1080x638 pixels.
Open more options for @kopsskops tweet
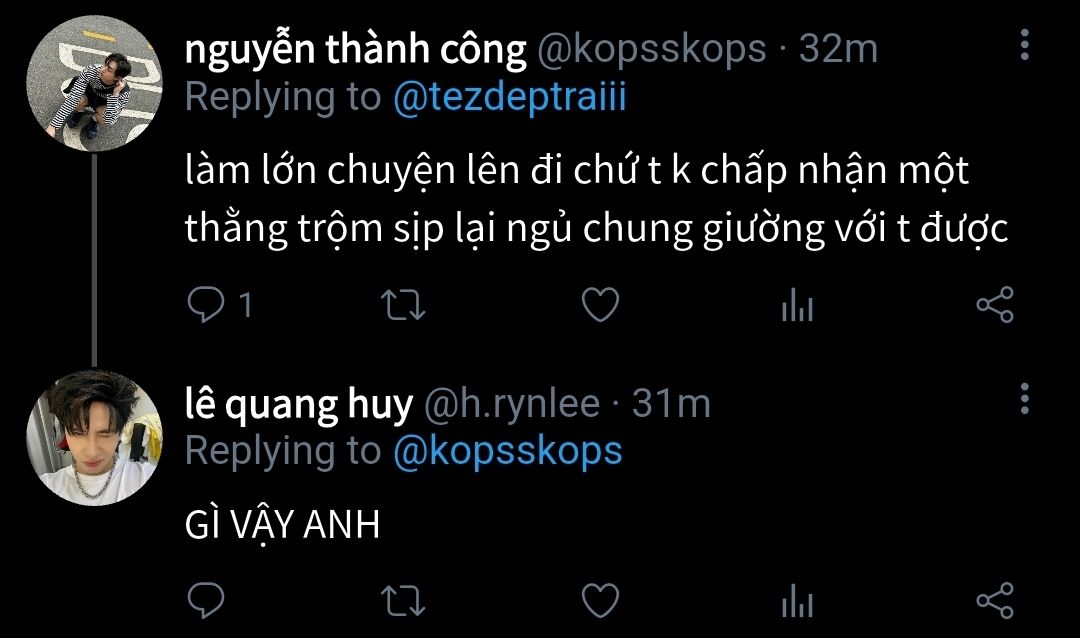pyautogui.click(x=1025, y=45)
